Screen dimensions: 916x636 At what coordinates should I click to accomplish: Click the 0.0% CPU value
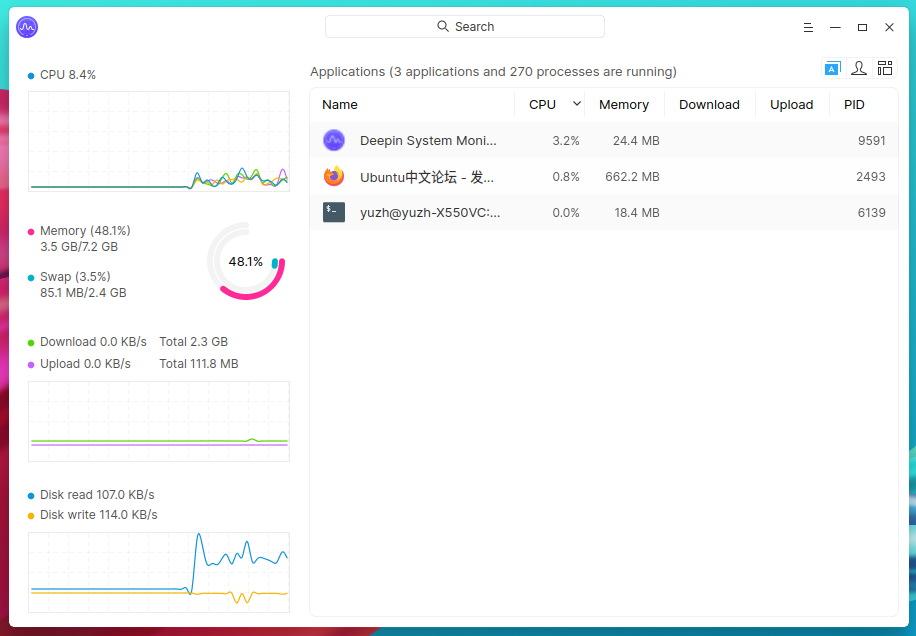(565, 213)
